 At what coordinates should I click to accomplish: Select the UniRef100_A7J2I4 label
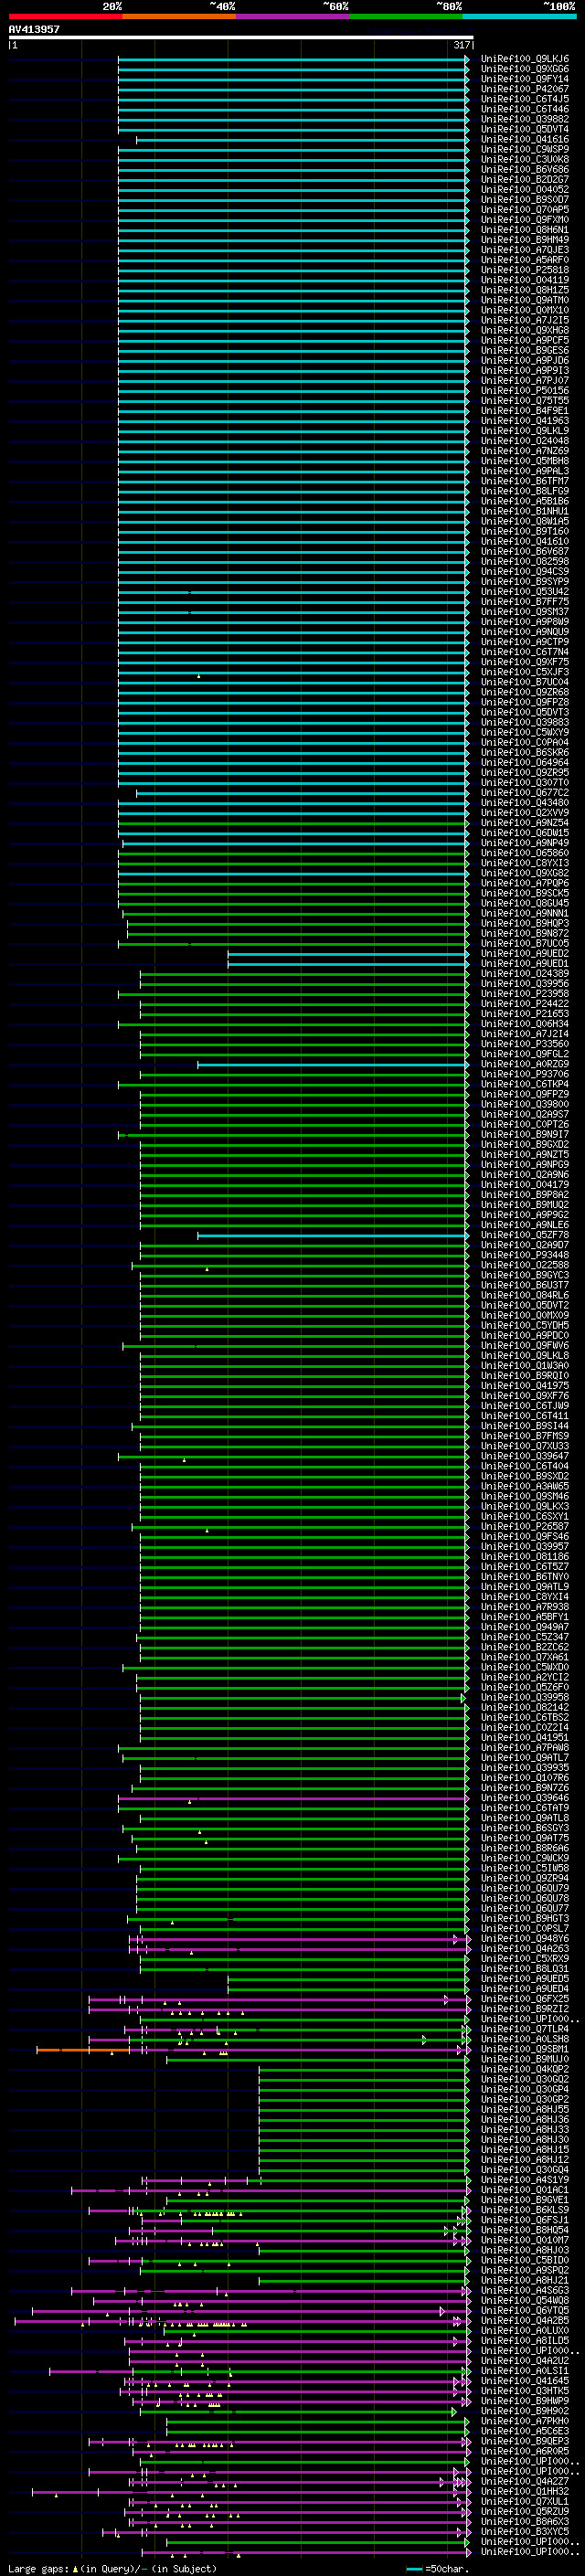(x=525, y=1033)
